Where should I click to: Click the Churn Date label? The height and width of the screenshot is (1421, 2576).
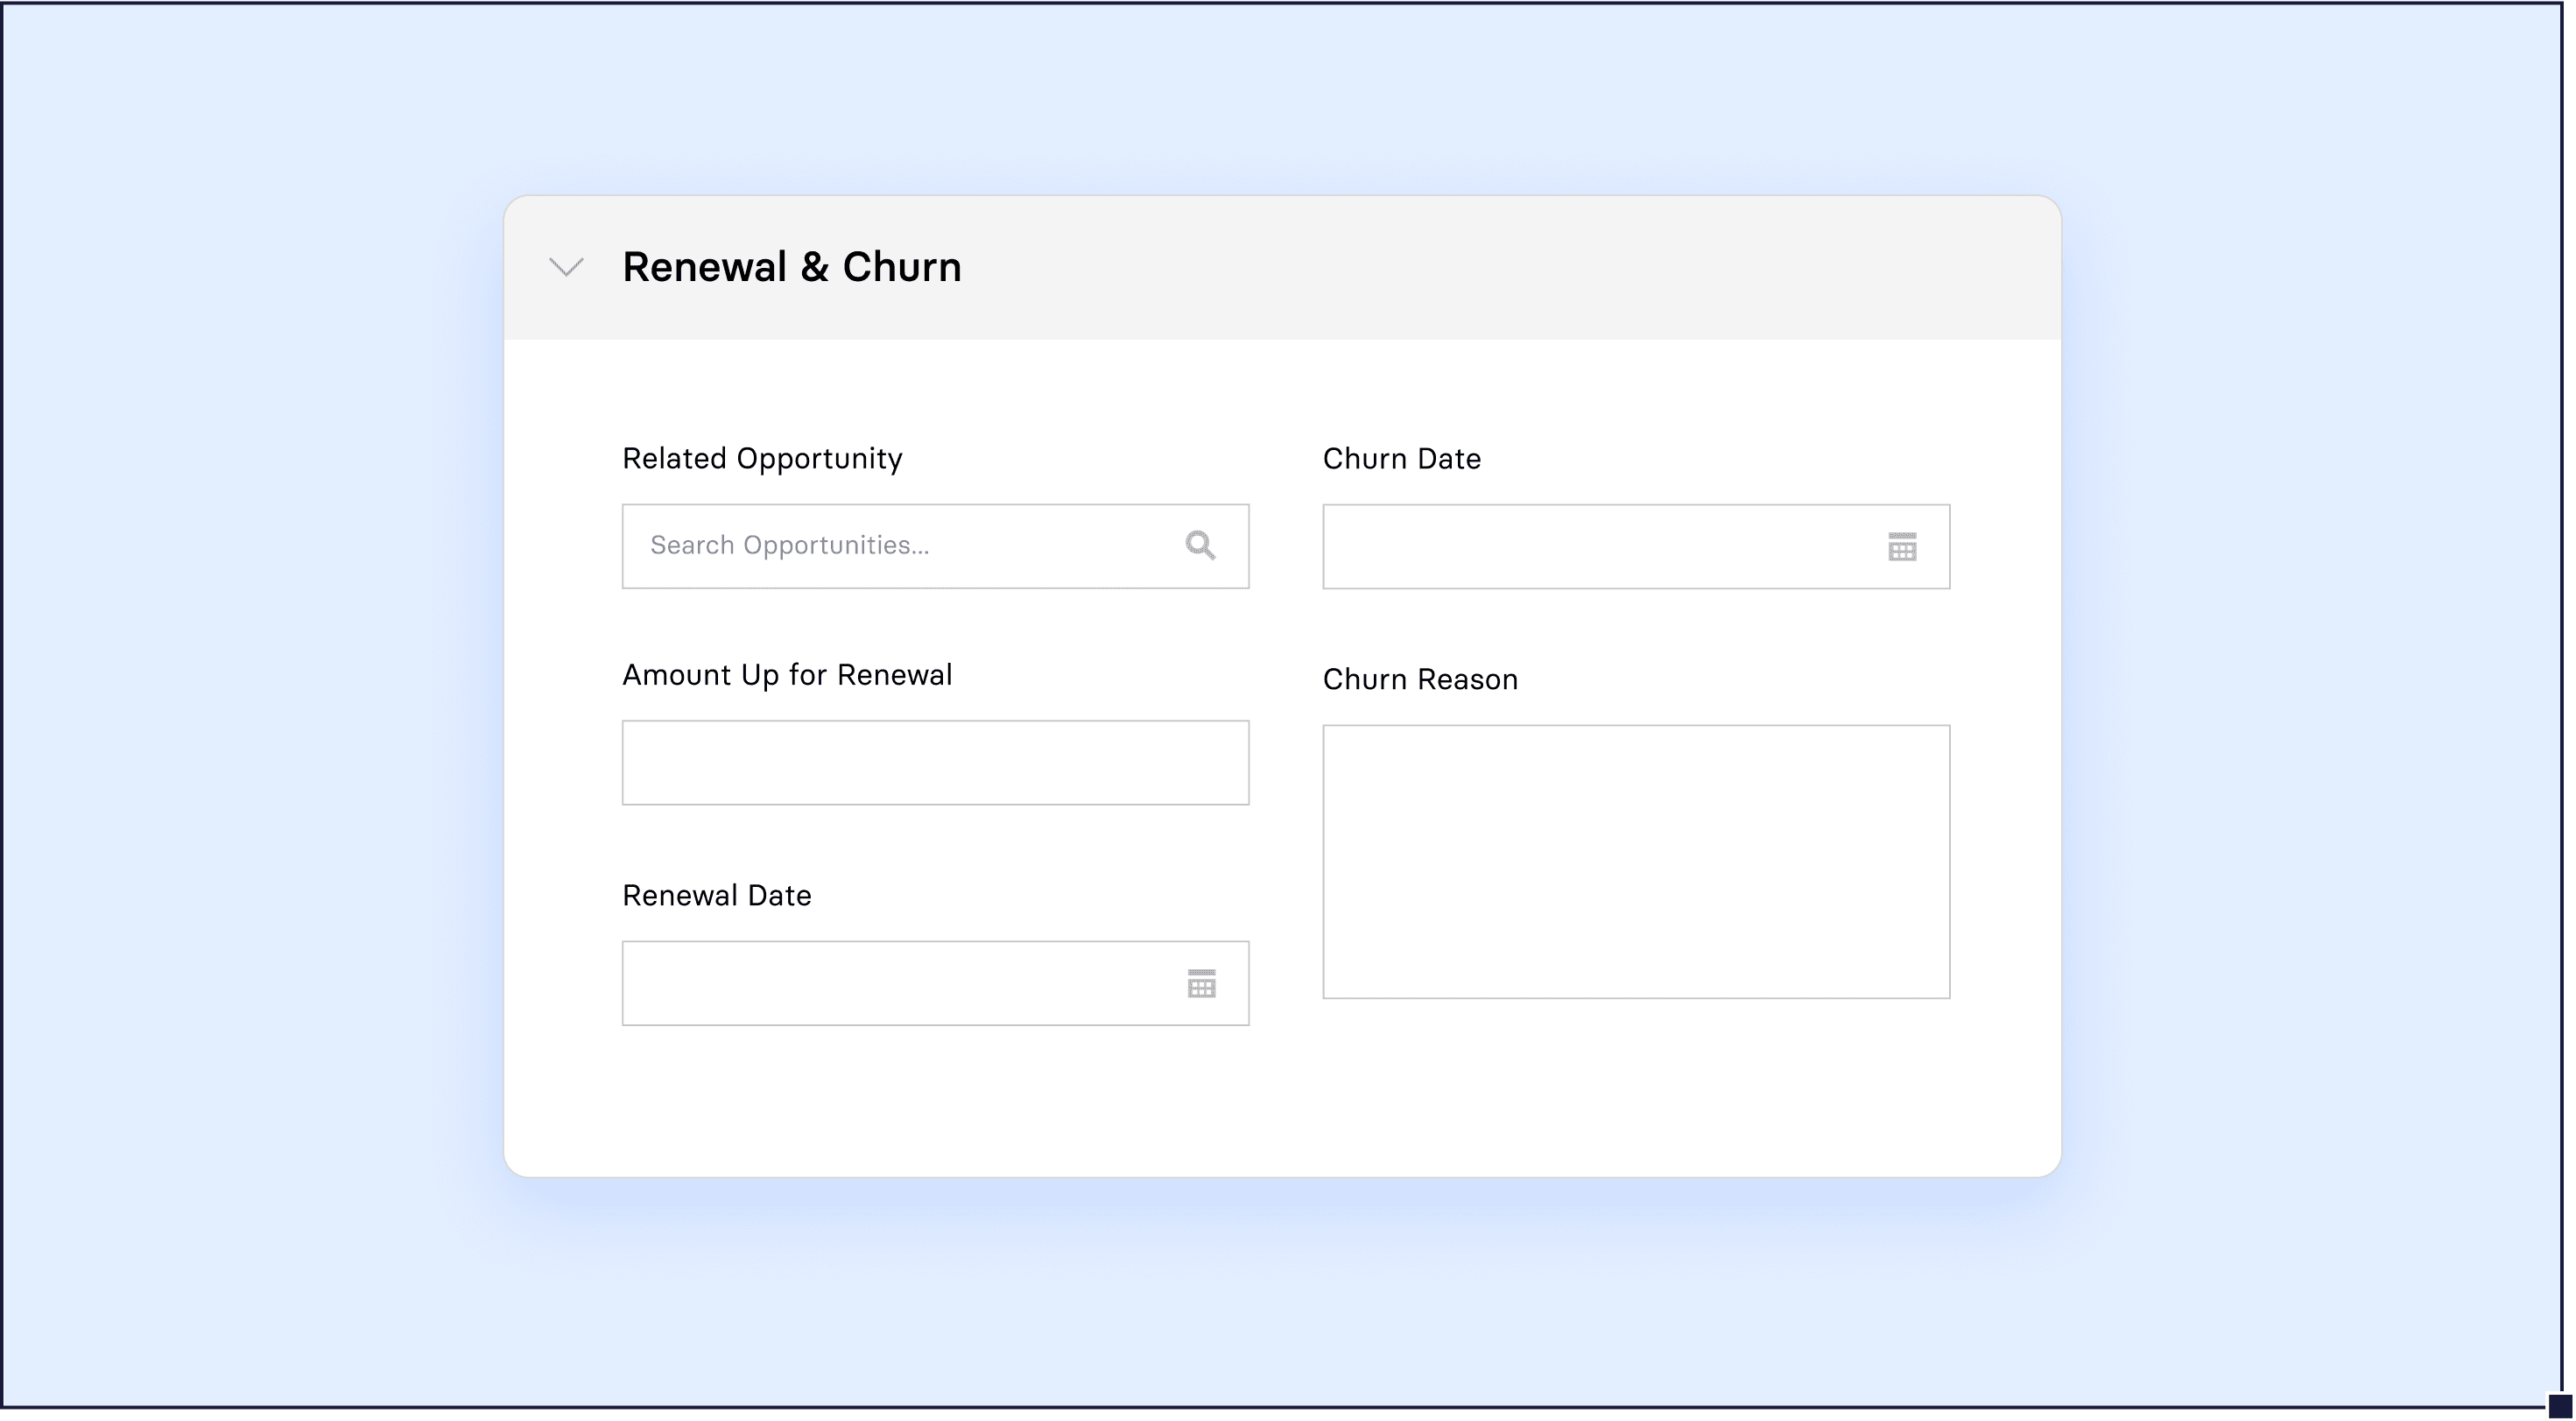[x=1402, y=459]
